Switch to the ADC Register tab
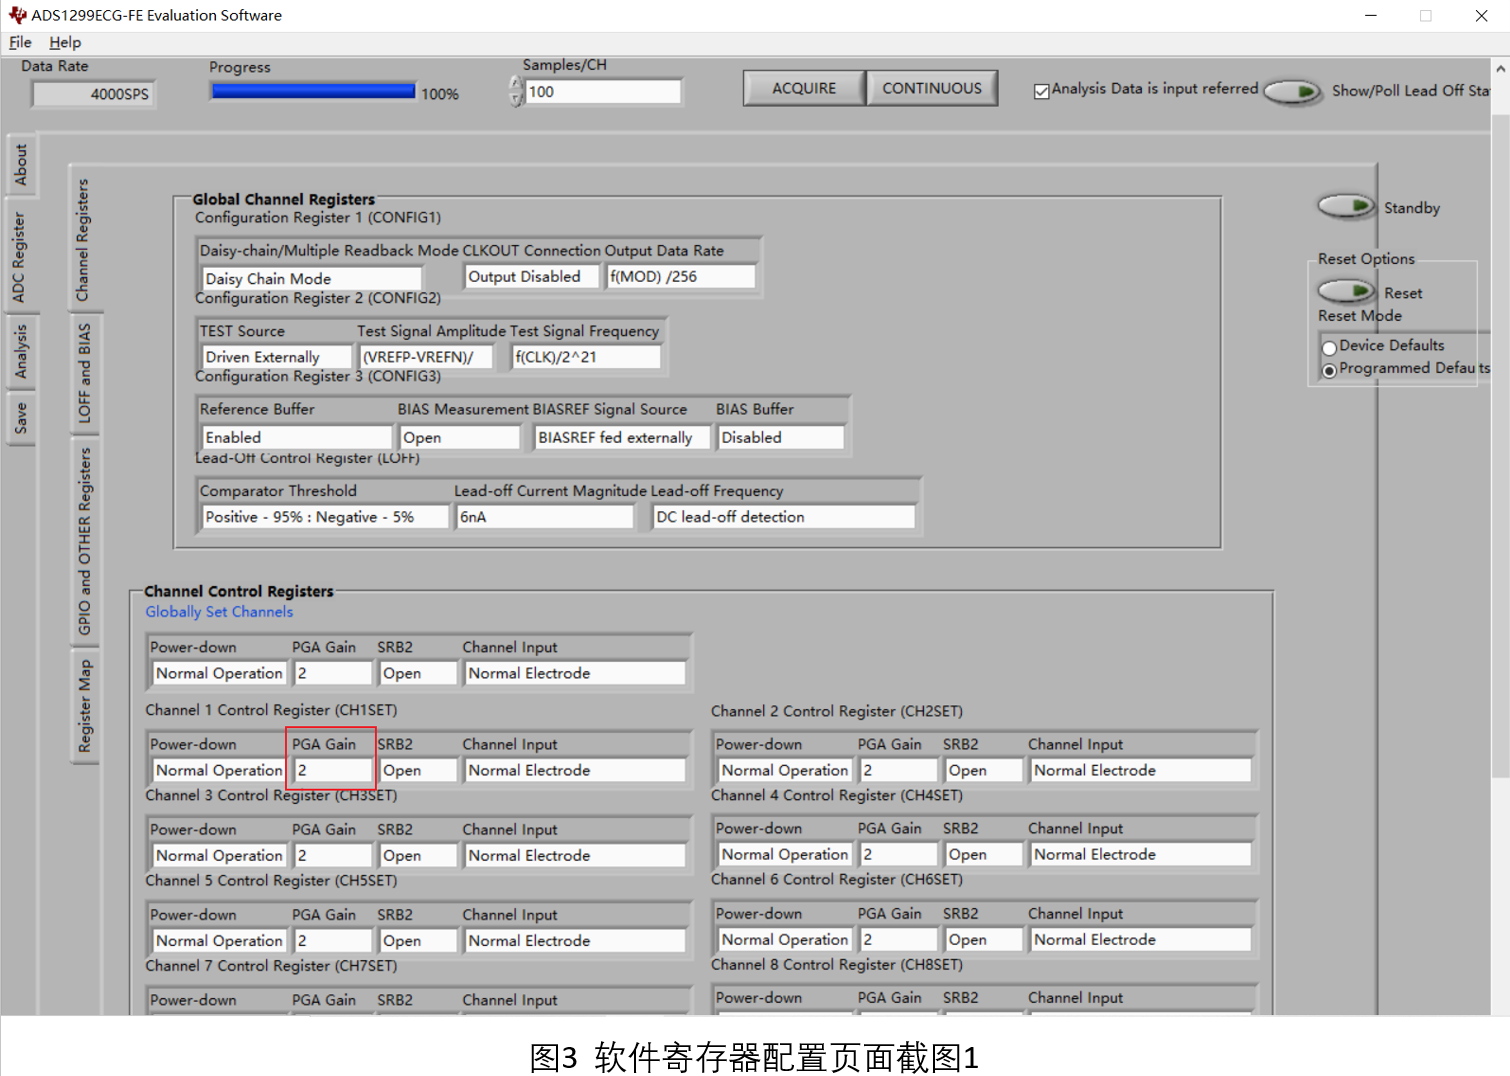The image size is (1510, 1076). tap(20, 257)
